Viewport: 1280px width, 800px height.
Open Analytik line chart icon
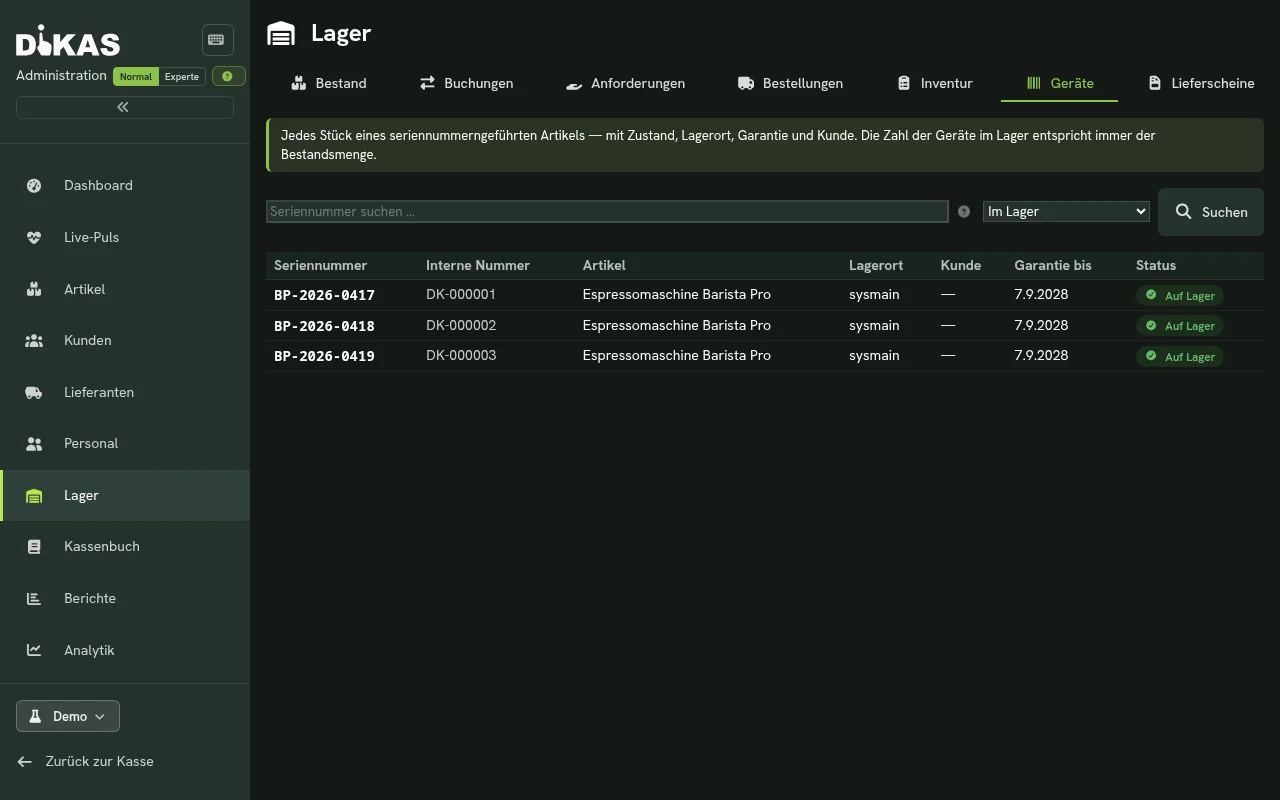34,650
